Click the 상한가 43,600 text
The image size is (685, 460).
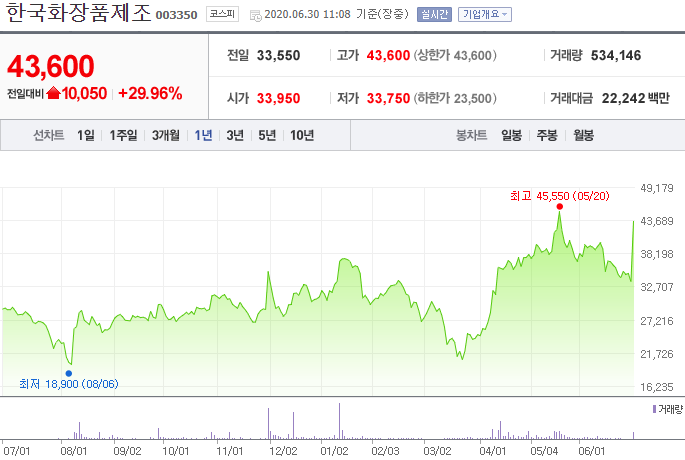[x=455, y=55]
